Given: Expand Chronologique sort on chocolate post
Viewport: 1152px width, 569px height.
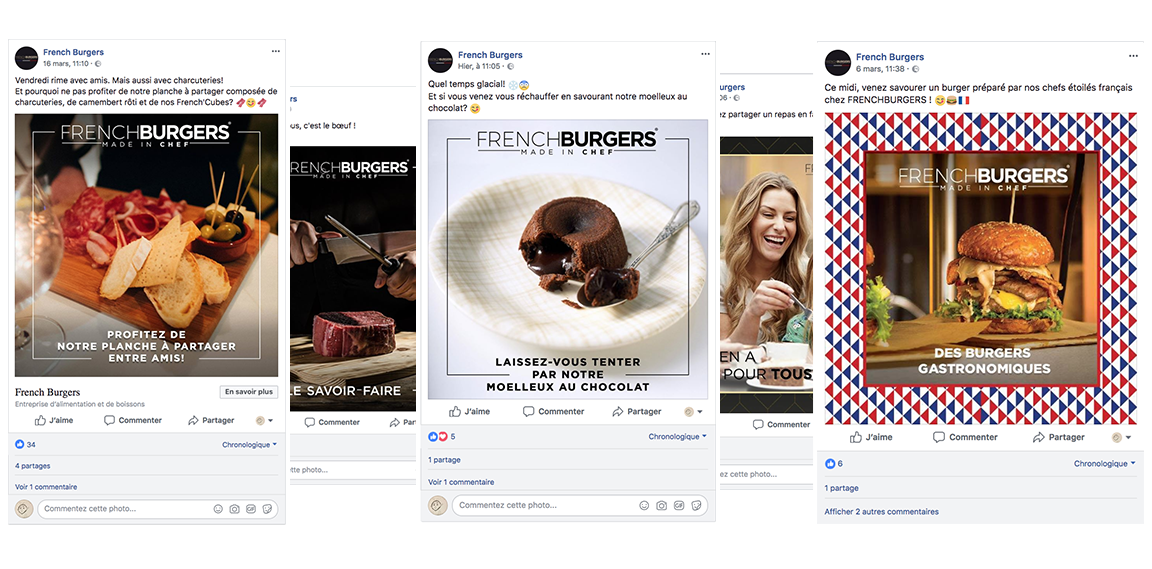Looking at the screenshot, I should coord(677,437).
